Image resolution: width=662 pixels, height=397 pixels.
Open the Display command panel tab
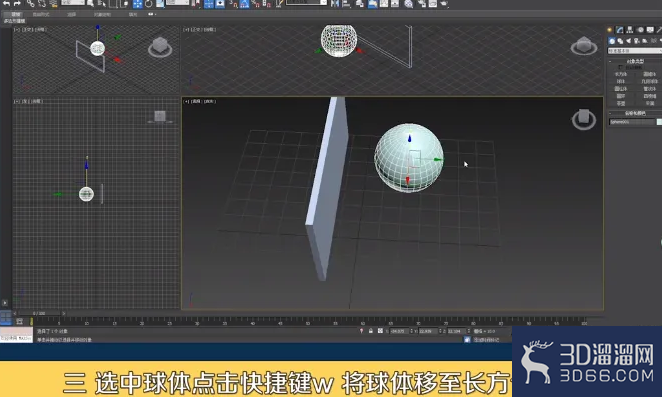pos(650,30)
